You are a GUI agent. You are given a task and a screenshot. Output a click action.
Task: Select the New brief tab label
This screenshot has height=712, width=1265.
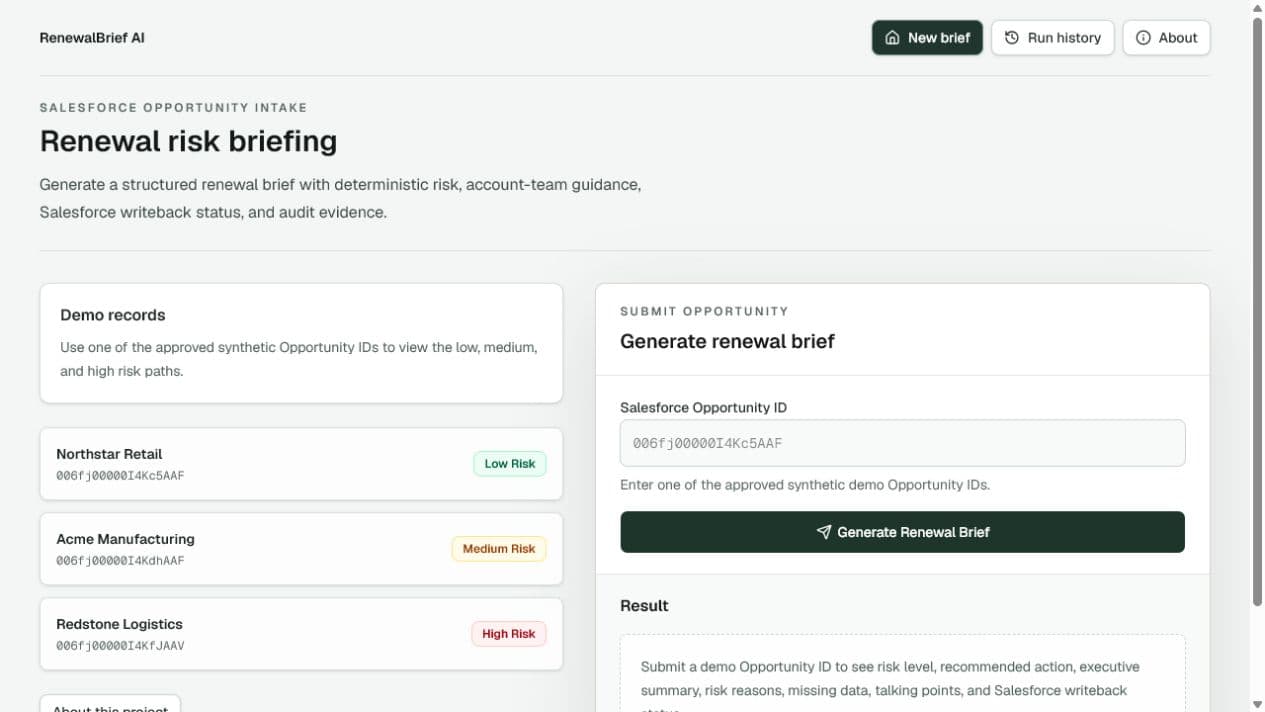(939, 38)
